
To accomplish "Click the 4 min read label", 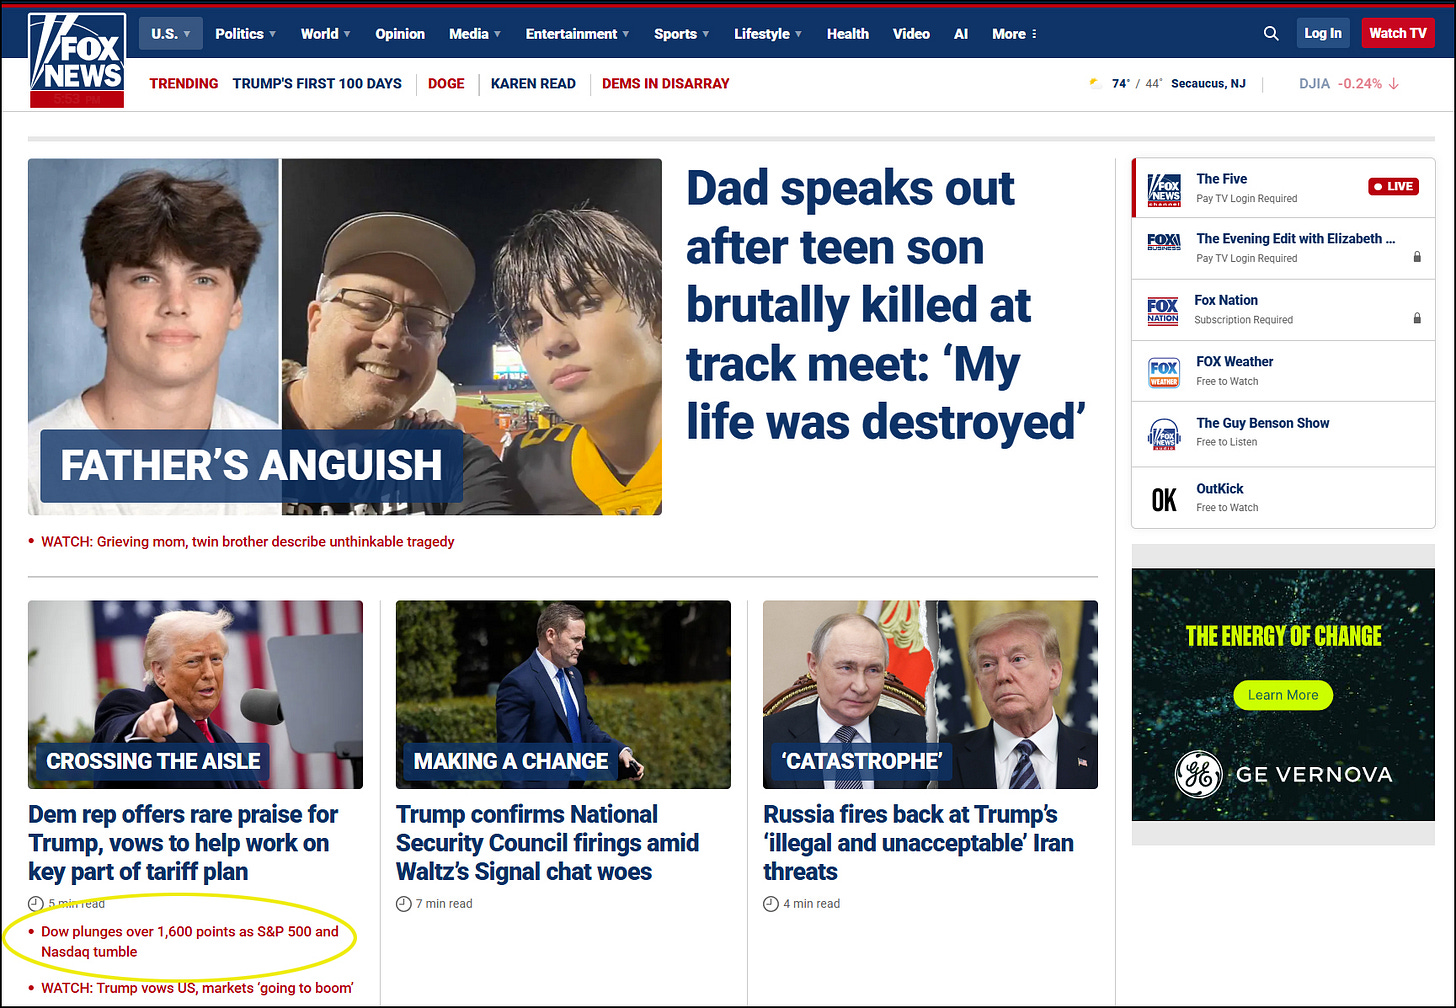I will pos(811,904).
